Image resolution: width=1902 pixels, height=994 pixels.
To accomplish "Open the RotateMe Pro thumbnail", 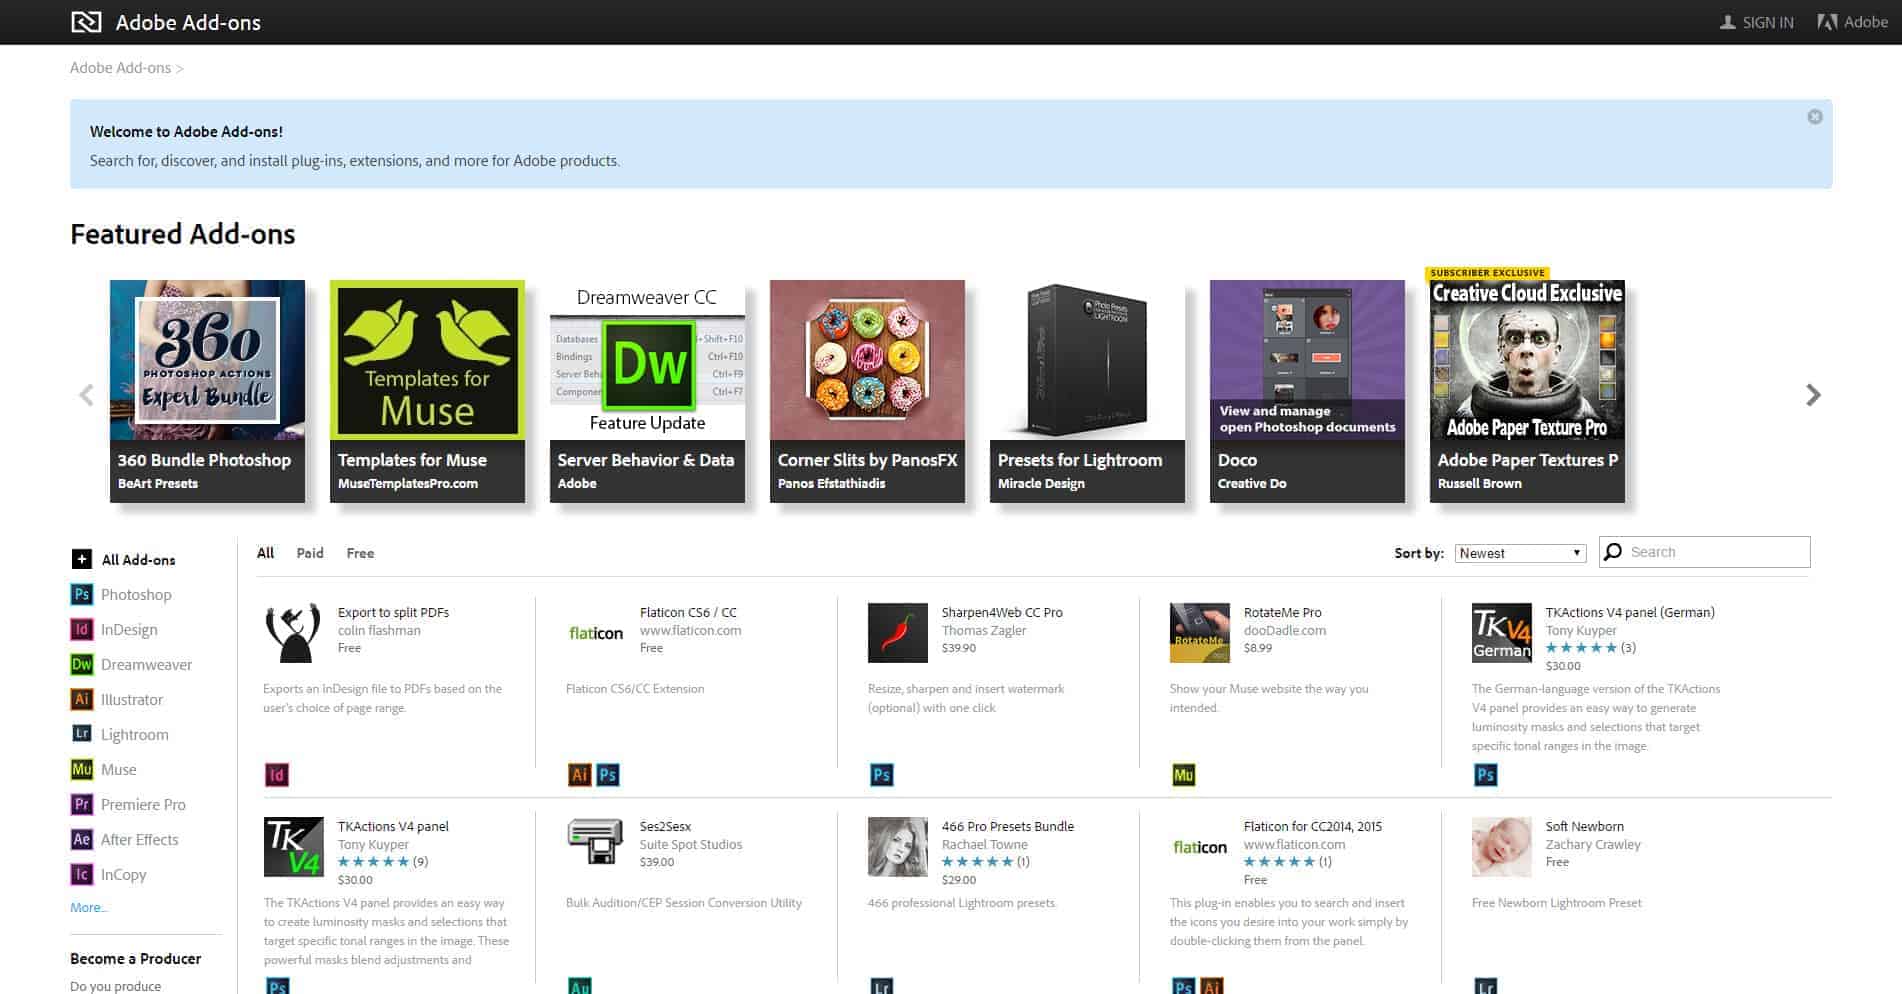I will coord(1200,632).
